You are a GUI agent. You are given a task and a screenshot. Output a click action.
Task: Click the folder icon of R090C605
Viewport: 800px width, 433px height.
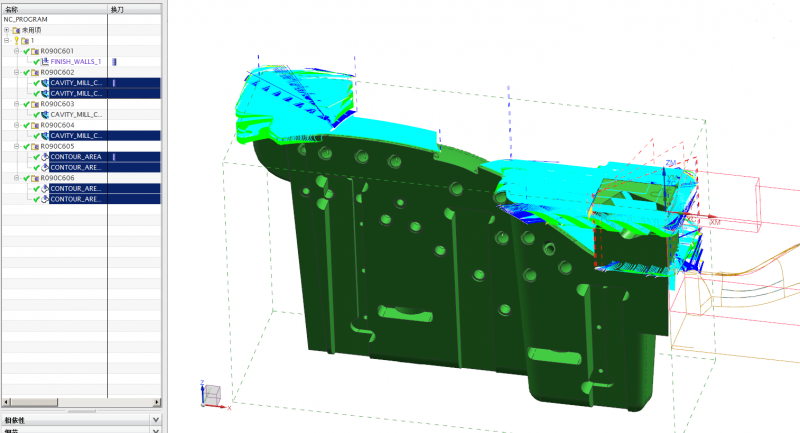point(35,146)
